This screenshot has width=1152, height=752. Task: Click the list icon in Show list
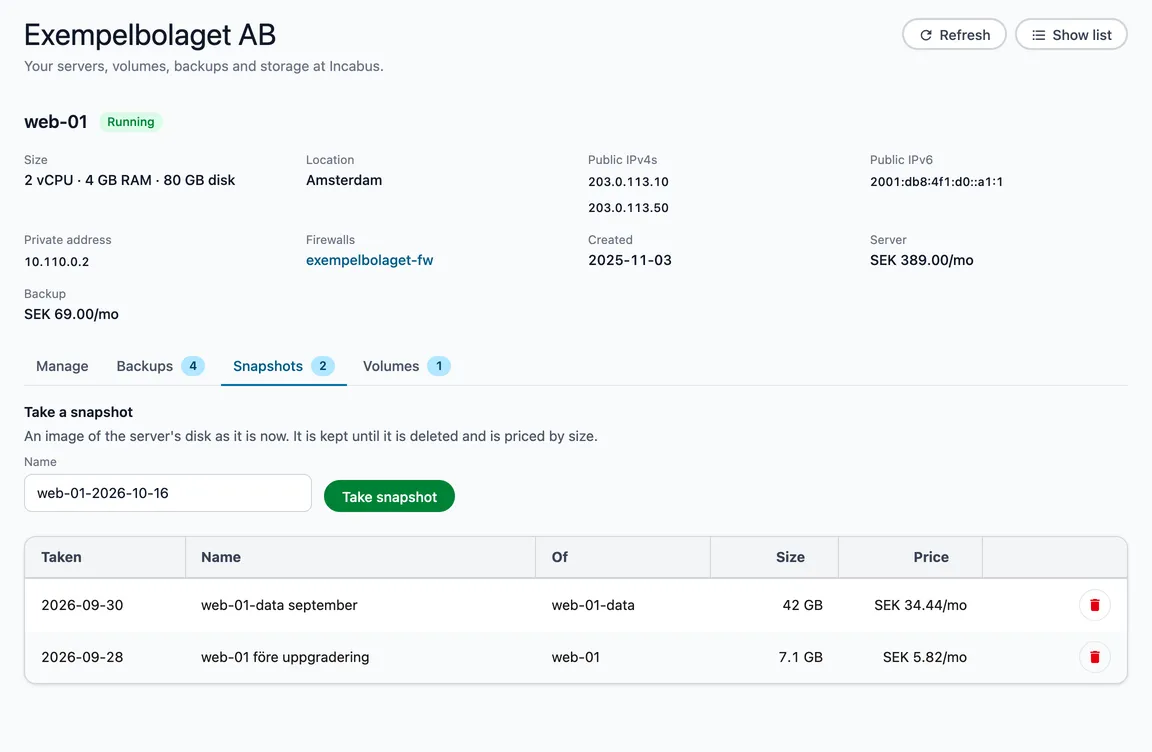click(1038, 35)
